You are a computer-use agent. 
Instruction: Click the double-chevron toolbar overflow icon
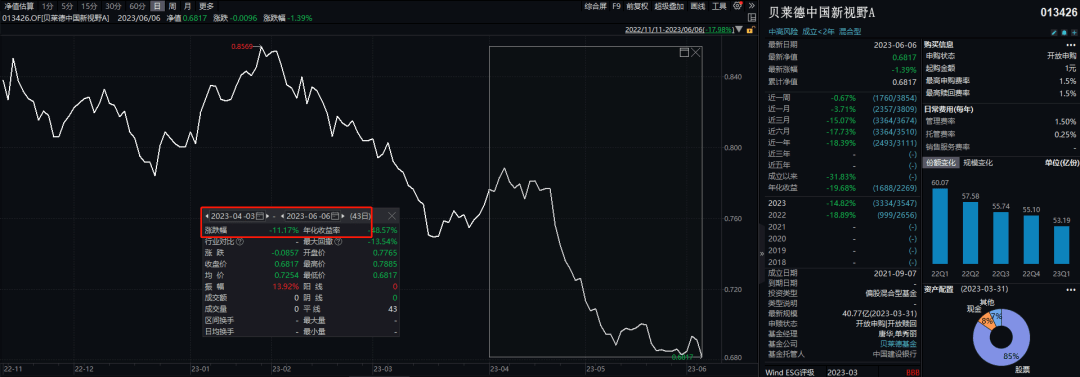(x=751, y=6)
